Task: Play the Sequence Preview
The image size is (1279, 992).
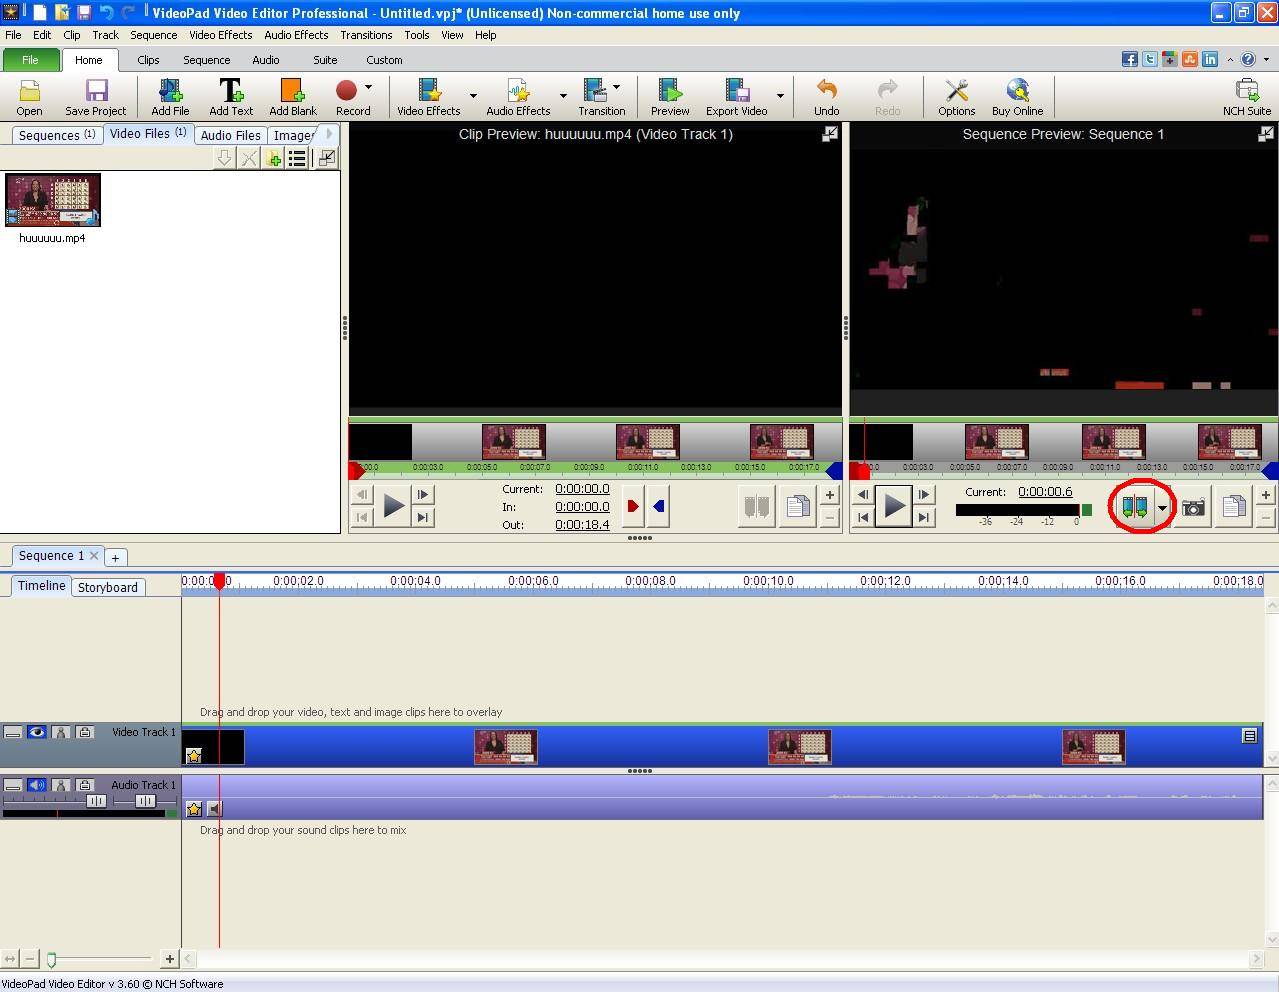Action: pyautogui.click(x=894, y=506)
